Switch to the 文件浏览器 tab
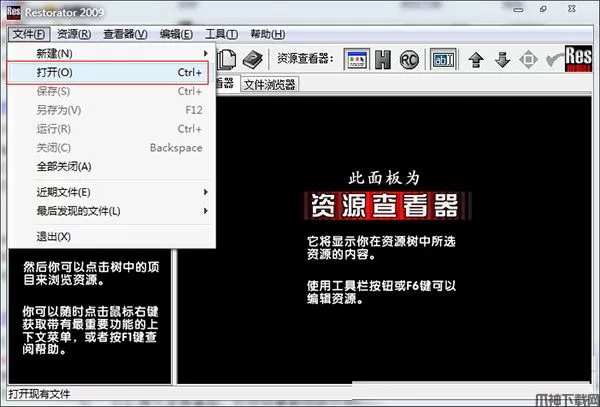Viewport: 600px width, 407px height. click(269, 85)
